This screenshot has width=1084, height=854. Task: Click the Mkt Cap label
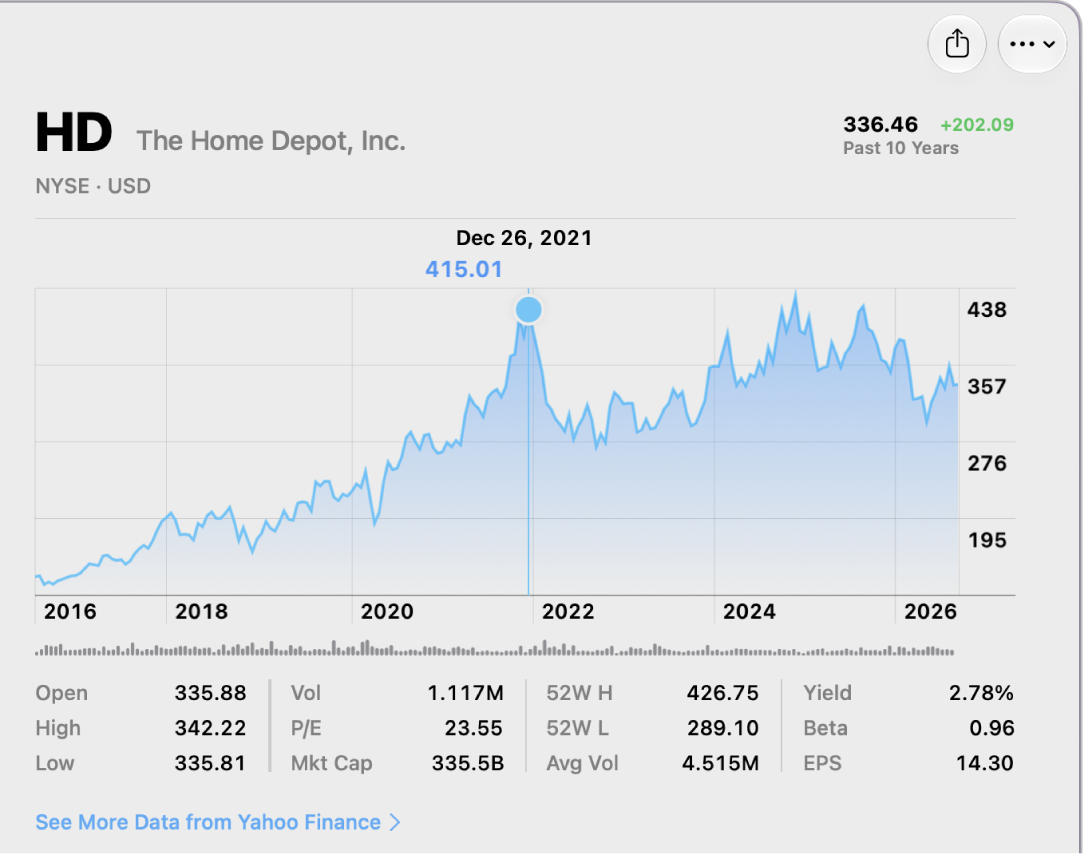332,763
